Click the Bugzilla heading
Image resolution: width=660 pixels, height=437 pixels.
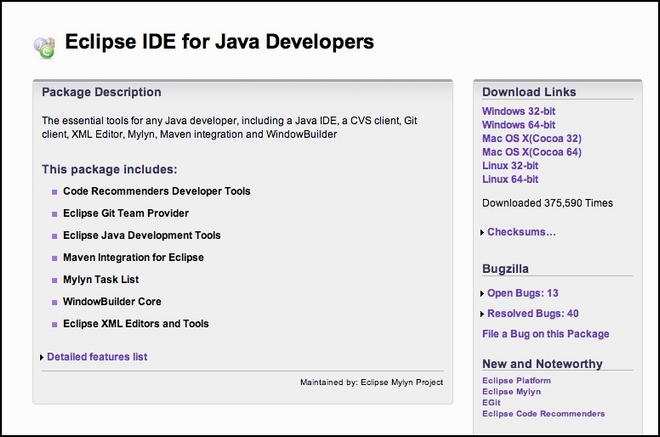pyautogui.click(x=505, y=269)
